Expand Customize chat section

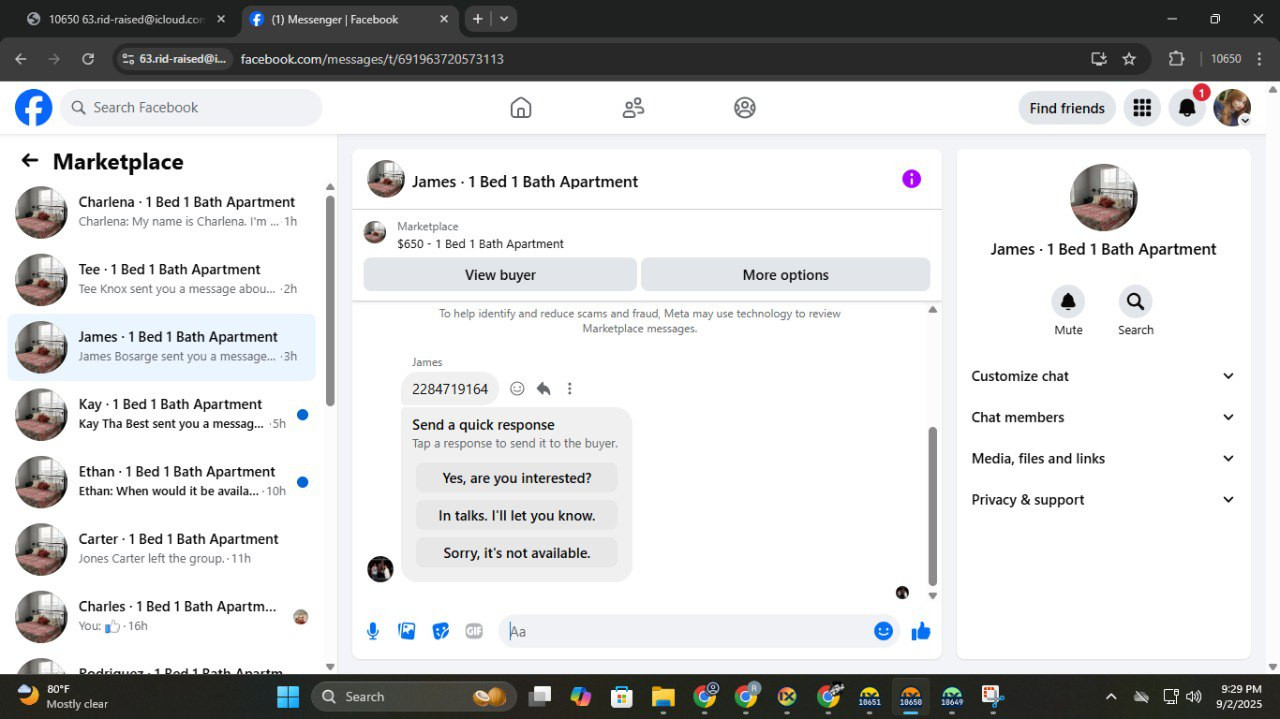[1103, 376]
